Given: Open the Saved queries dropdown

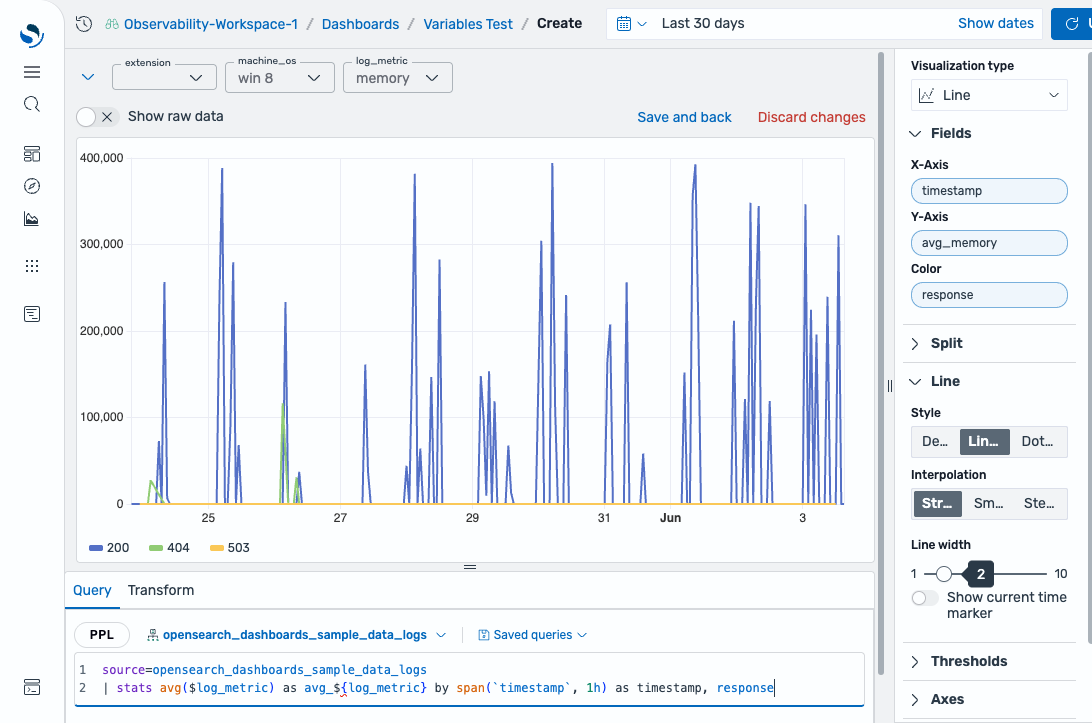Looking at the screenshot, I should coord(533,635).
